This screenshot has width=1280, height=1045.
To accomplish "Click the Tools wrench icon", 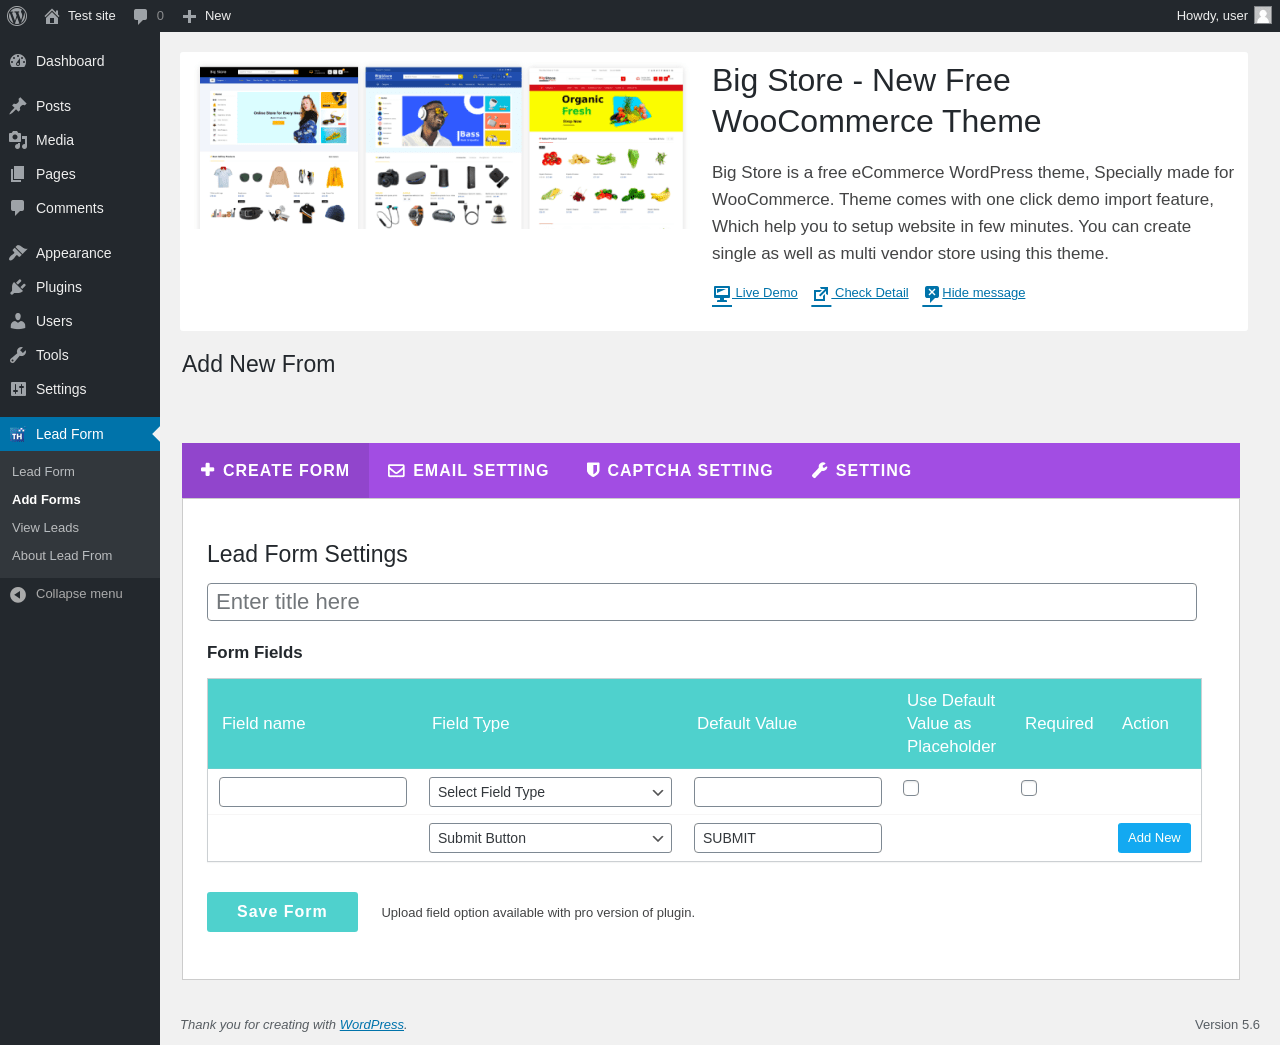I will click(x=18, y=355).
